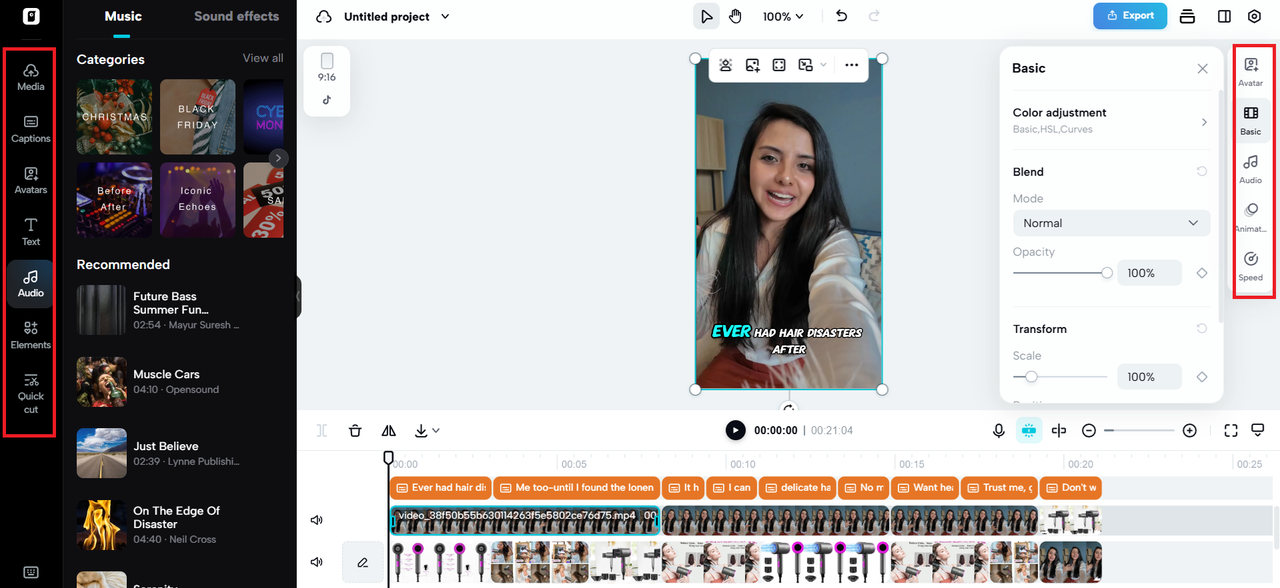Toggle timeline snapping button
1280x588 pixels.
[1028, 430]
